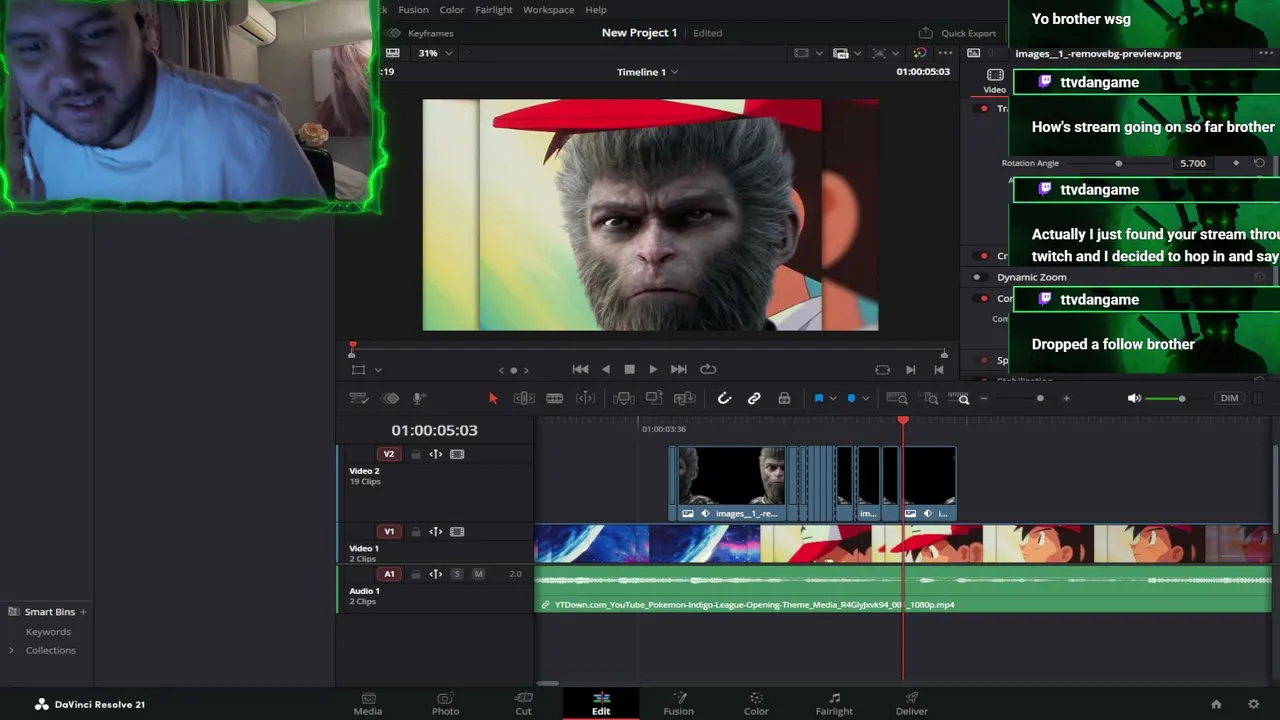The height and width of the screenshot is (720, 1280).
Task: Choose the Blade Edit Mode tool
Action: pyautogui.click(x=554, y=398)
